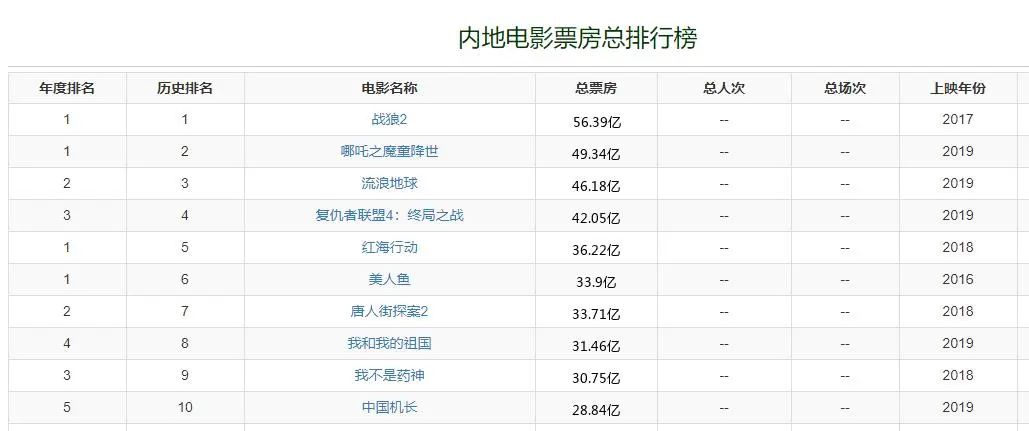Click release year 2019 in 中国机长 row
This screenshot has width=1029, height=431.
click(957, 407)
